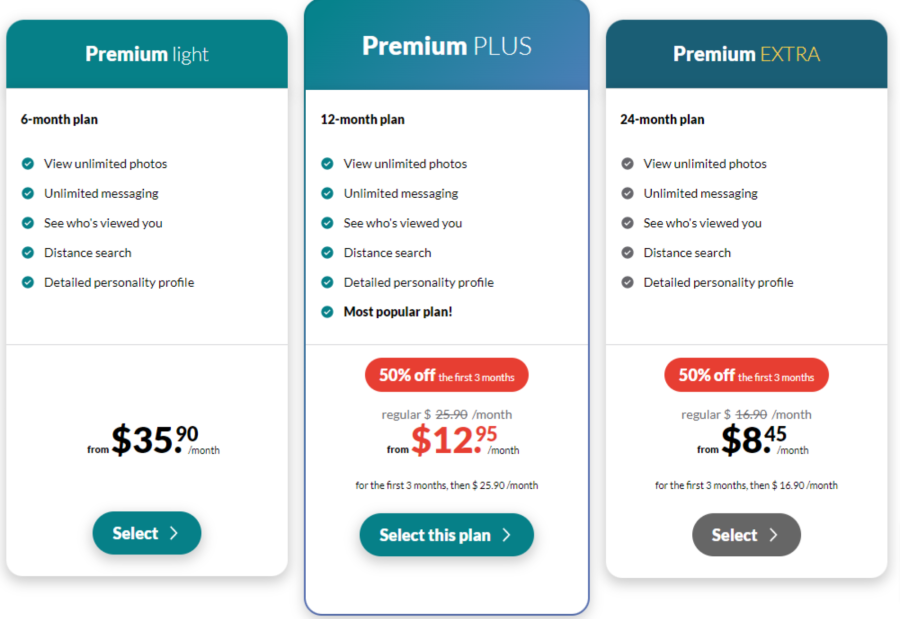The height and width of the screenshot is (619, 900).
Task: Toggle the 'View unlimited photos' check in Premium PLUS
Action: pos(327,163)
